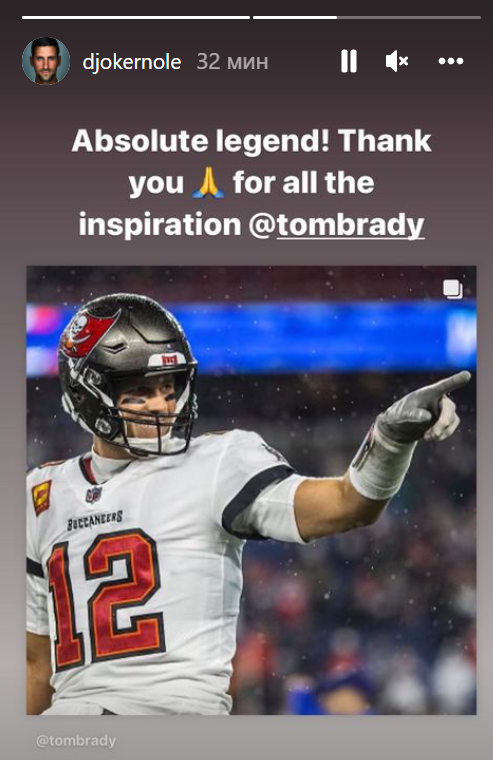Tap the multiple-photos carousel icon
Screen dimensions: 493x760
coord(453,289)
